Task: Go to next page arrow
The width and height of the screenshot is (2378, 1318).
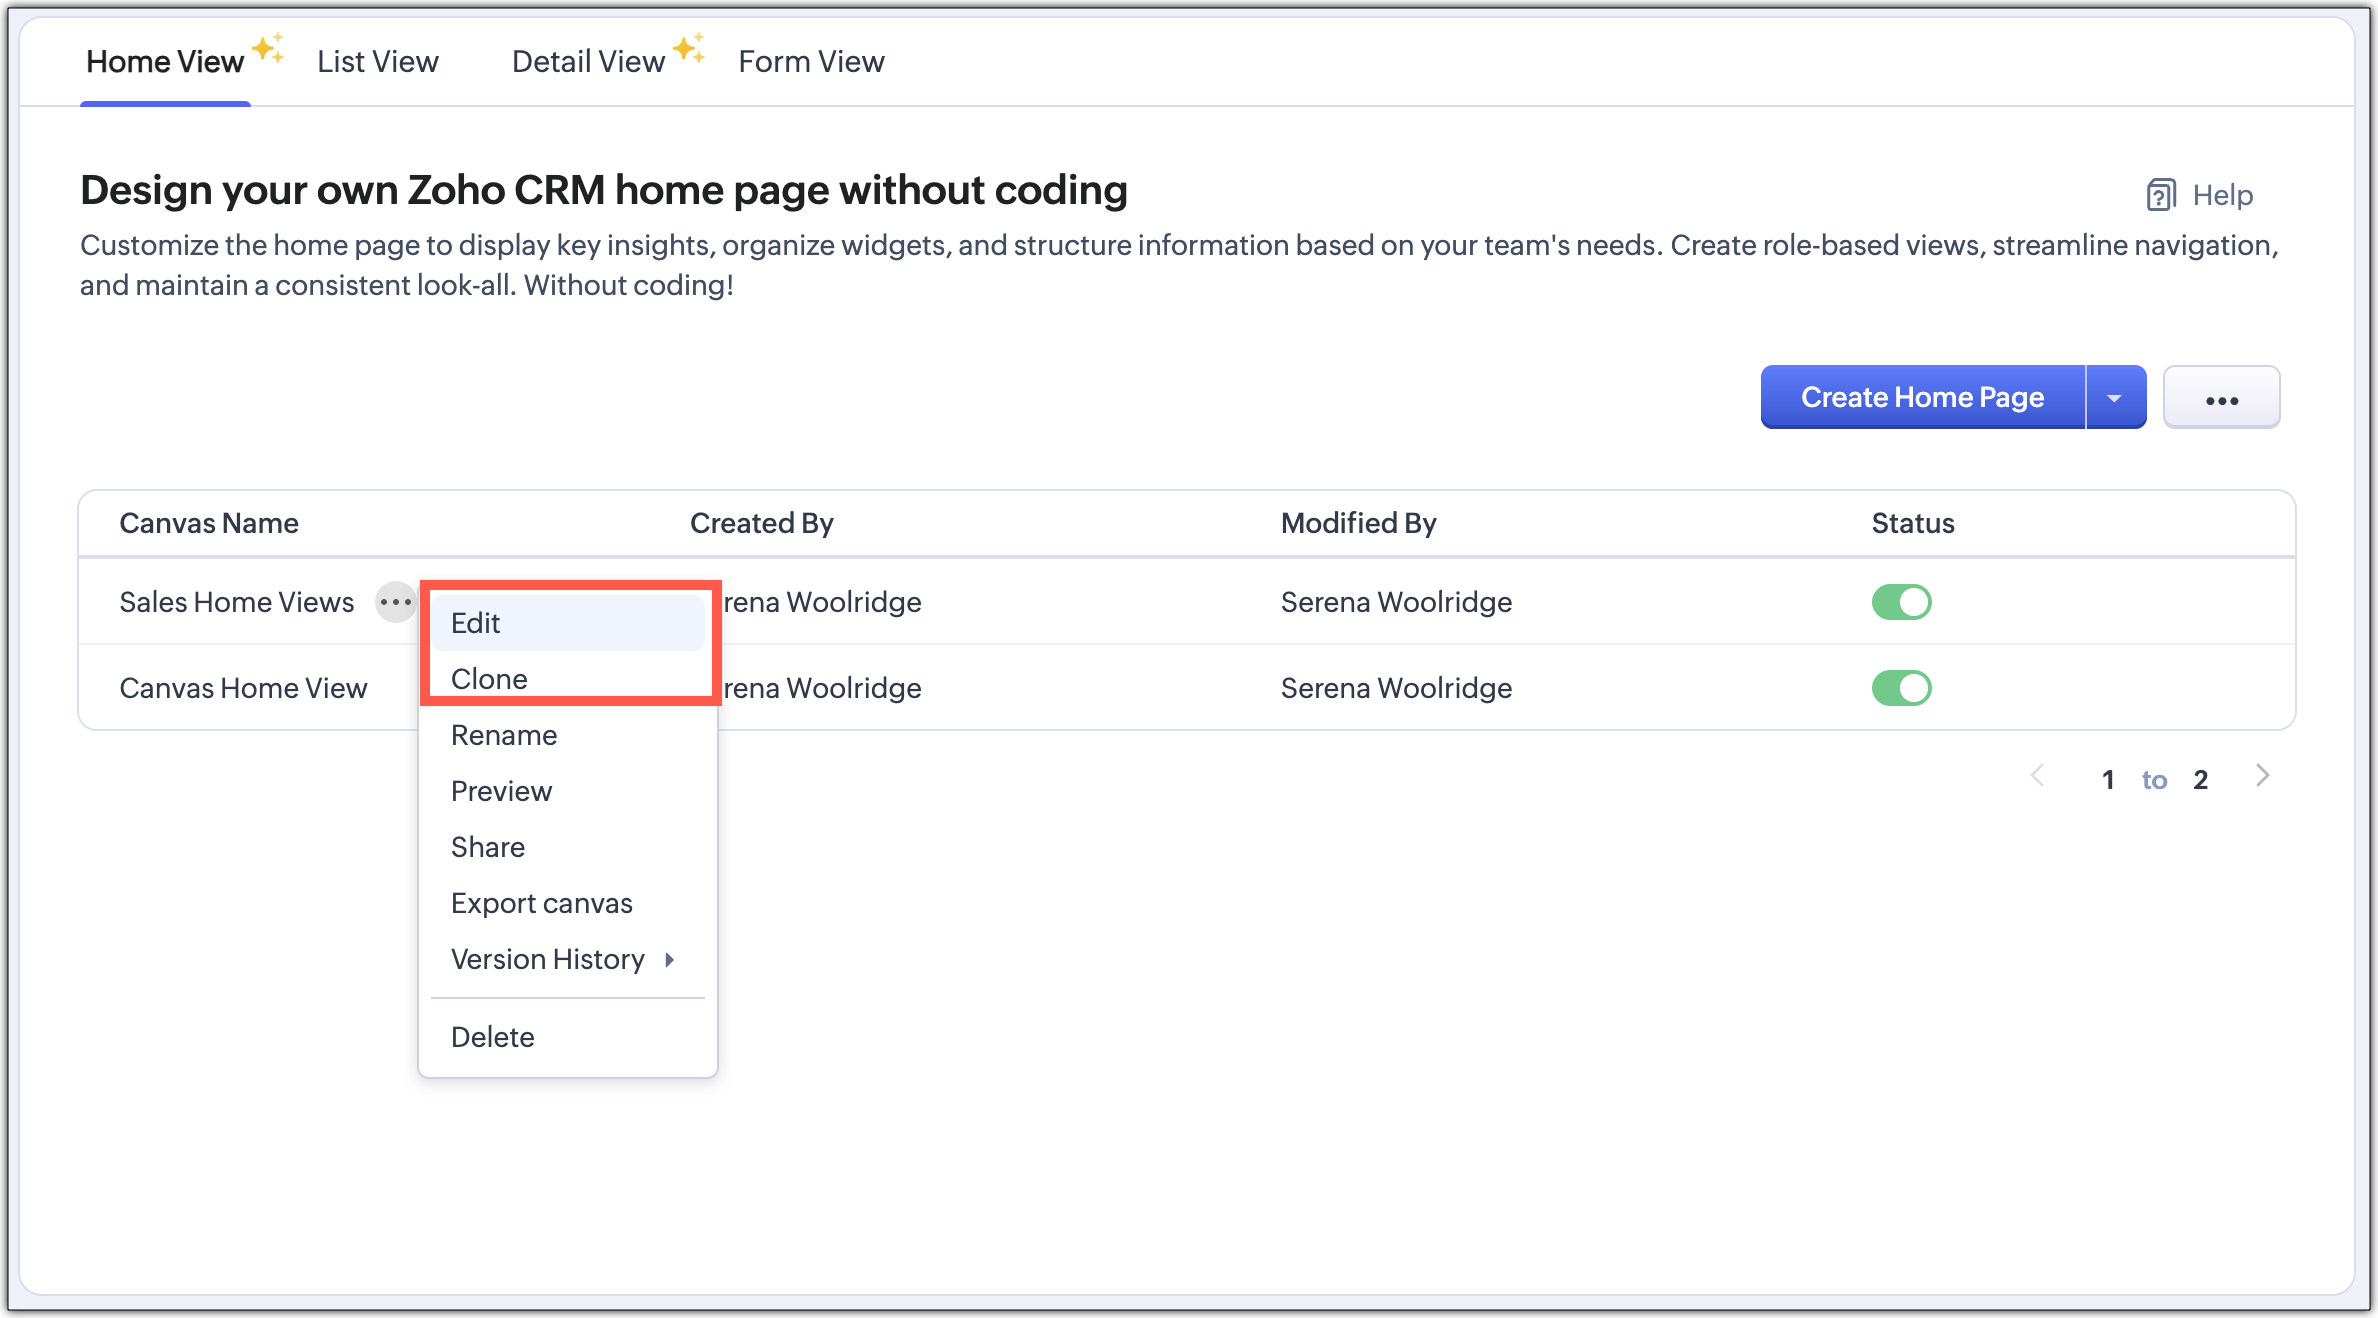Action: coord(2263,777)
